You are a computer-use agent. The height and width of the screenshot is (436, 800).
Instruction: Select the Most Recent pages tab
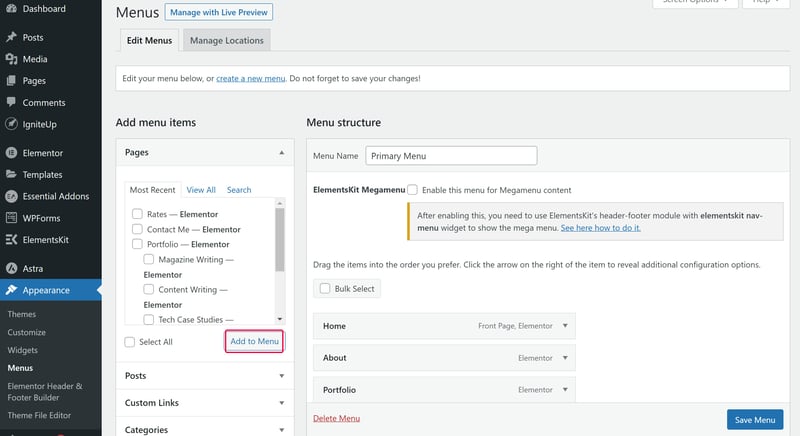pyautogui.click(x=152, y=190)
